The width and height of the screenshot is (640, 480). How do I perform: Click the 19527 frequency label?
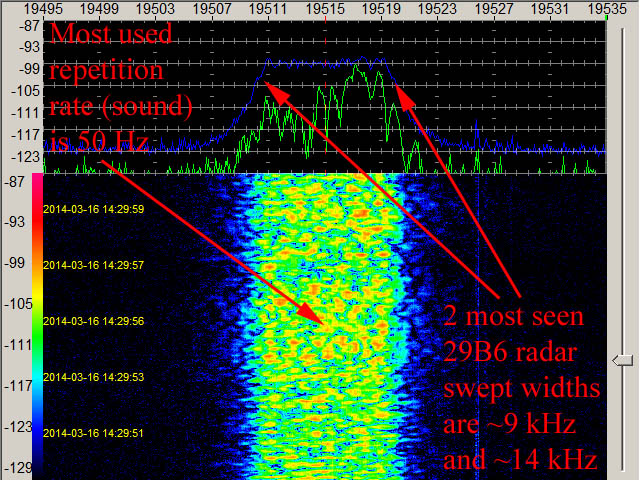[493, 9]
